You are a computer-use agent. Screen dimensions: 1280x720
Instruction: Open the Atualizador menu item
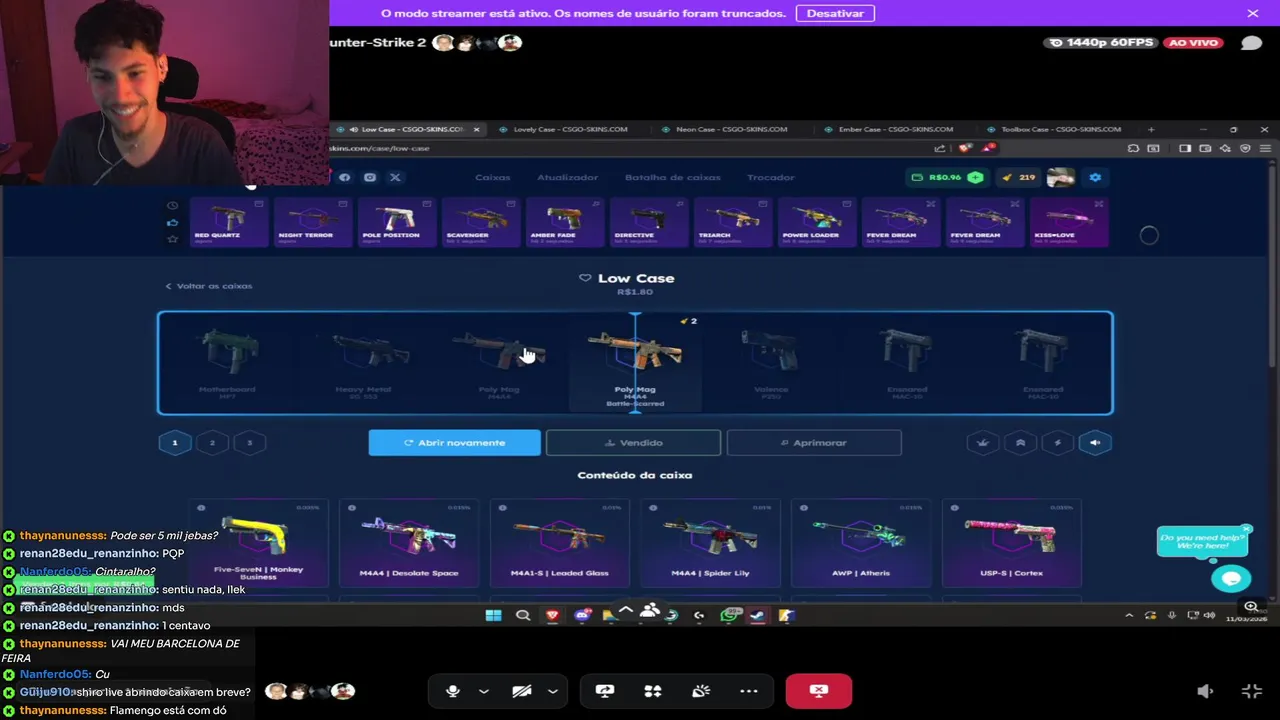pos(567,177)
